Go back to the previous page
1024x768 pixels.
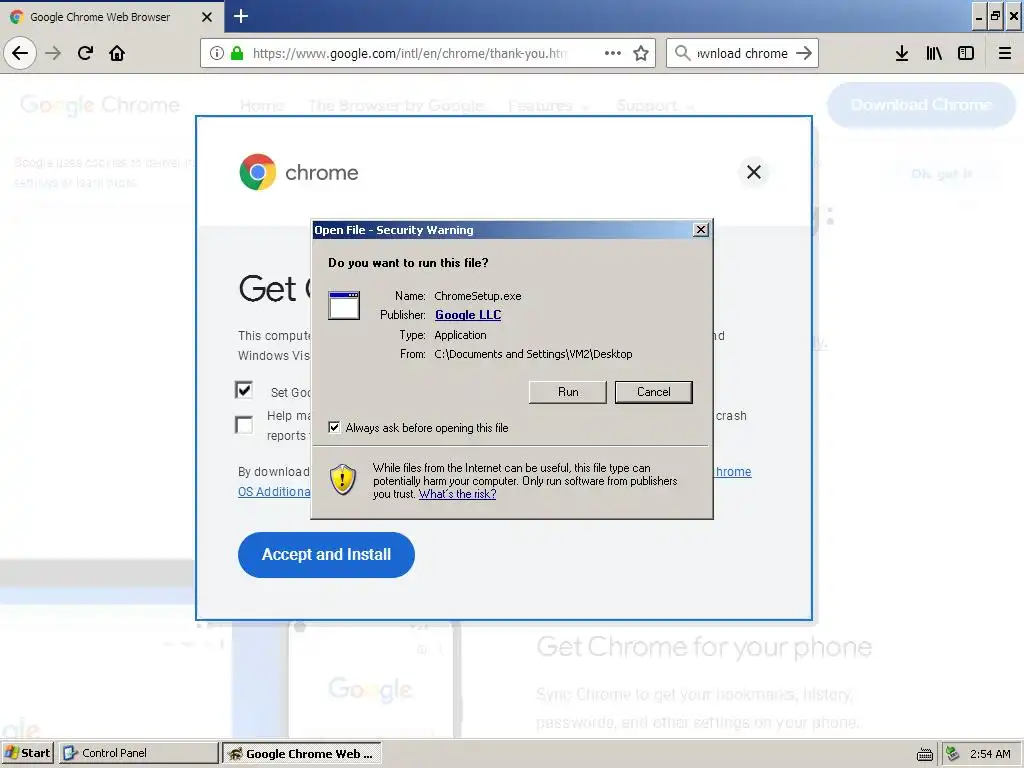coord(20,53)
